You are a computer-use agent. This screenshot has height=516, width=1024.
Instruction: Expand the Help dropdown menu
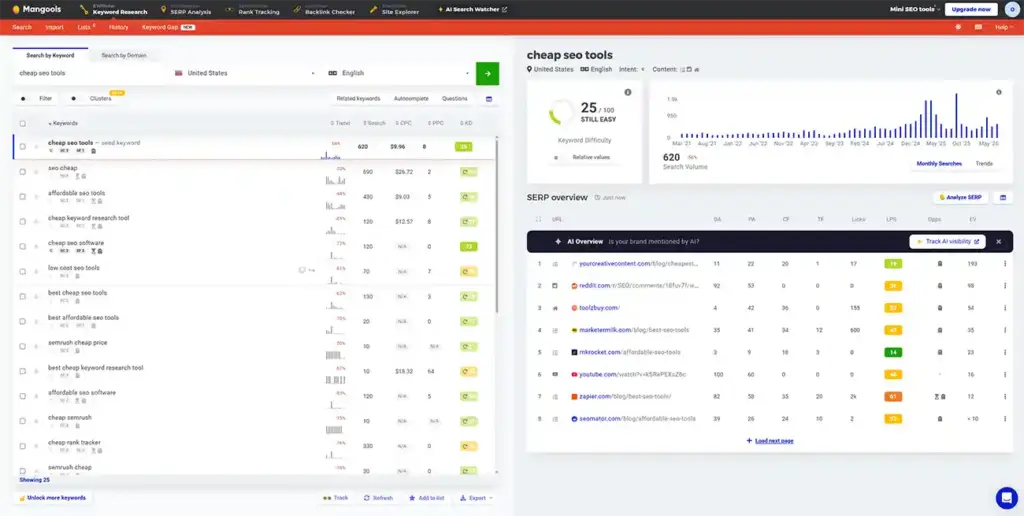coord(1002,27)
